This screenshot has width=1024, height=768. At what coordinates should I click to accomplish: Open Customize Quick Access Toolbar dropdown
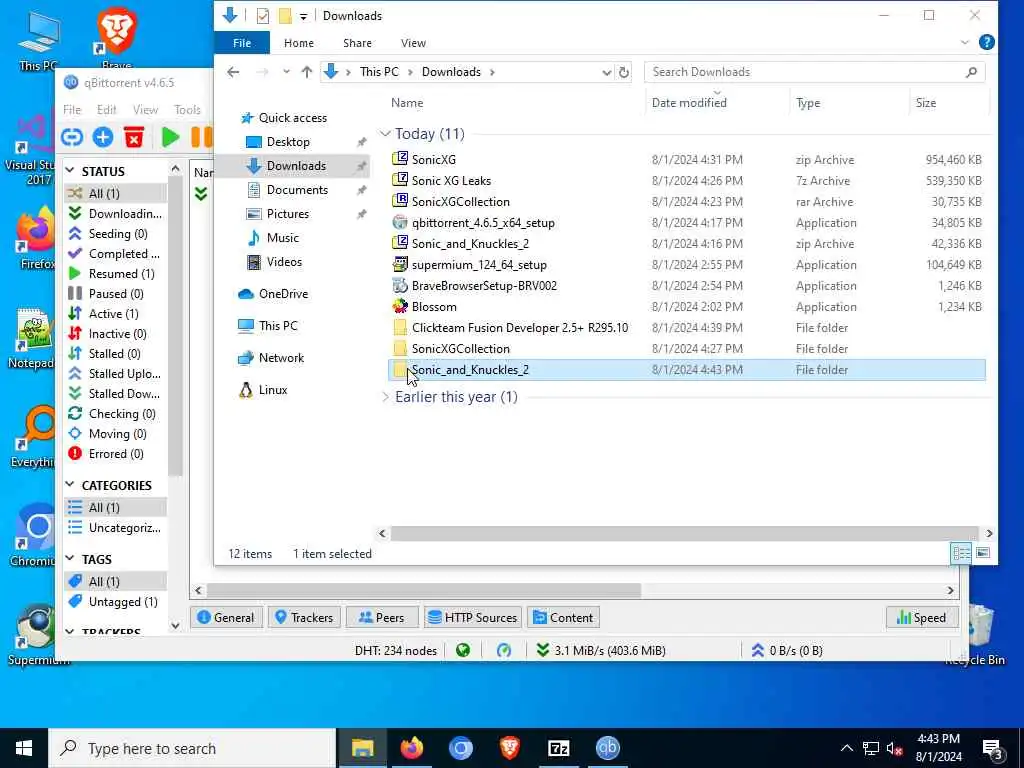pyautogui.click(x=303, y=16)
